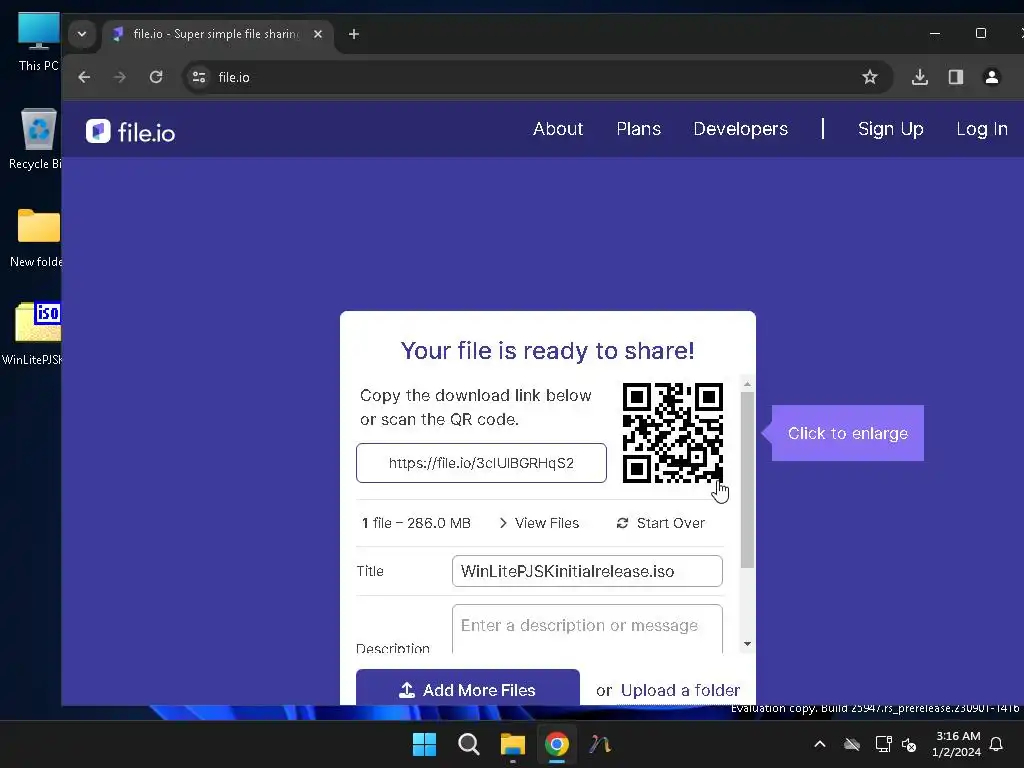Open notifications bell icon
This screenshot has width=1024, height=768.
coord(996,744)
